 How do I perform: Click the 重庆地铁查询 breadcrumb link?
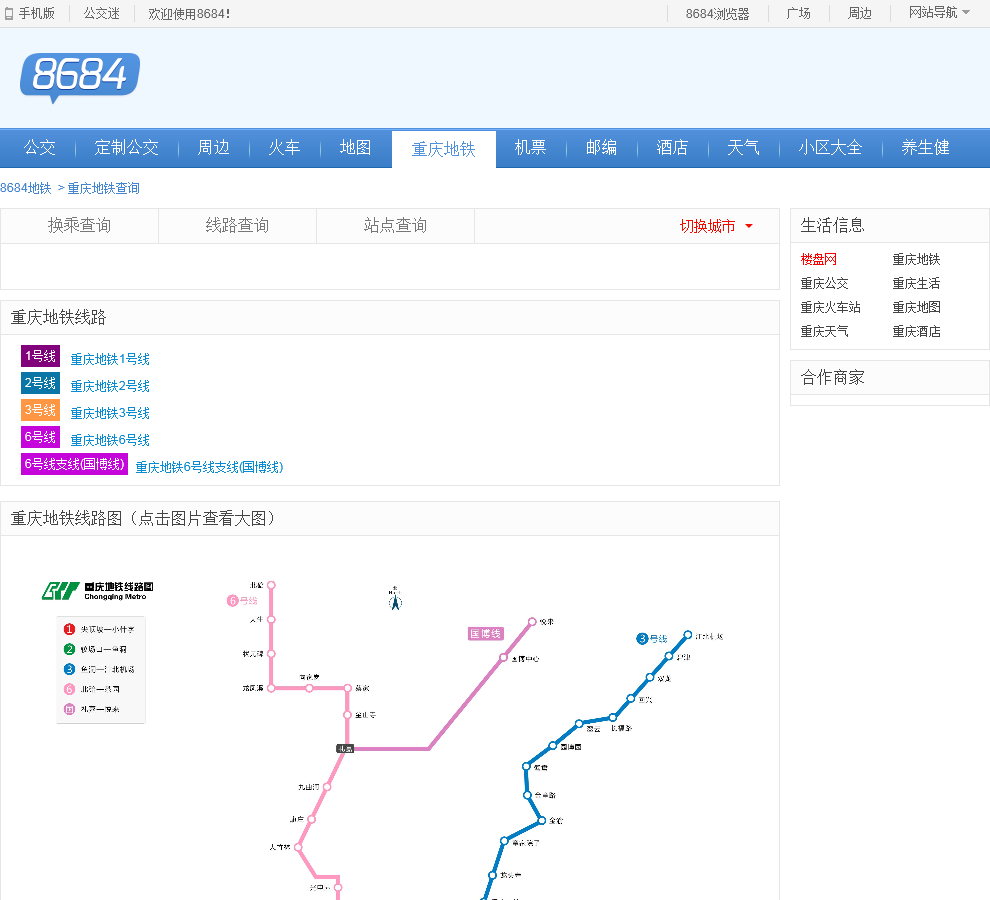(x=104, y=188)
